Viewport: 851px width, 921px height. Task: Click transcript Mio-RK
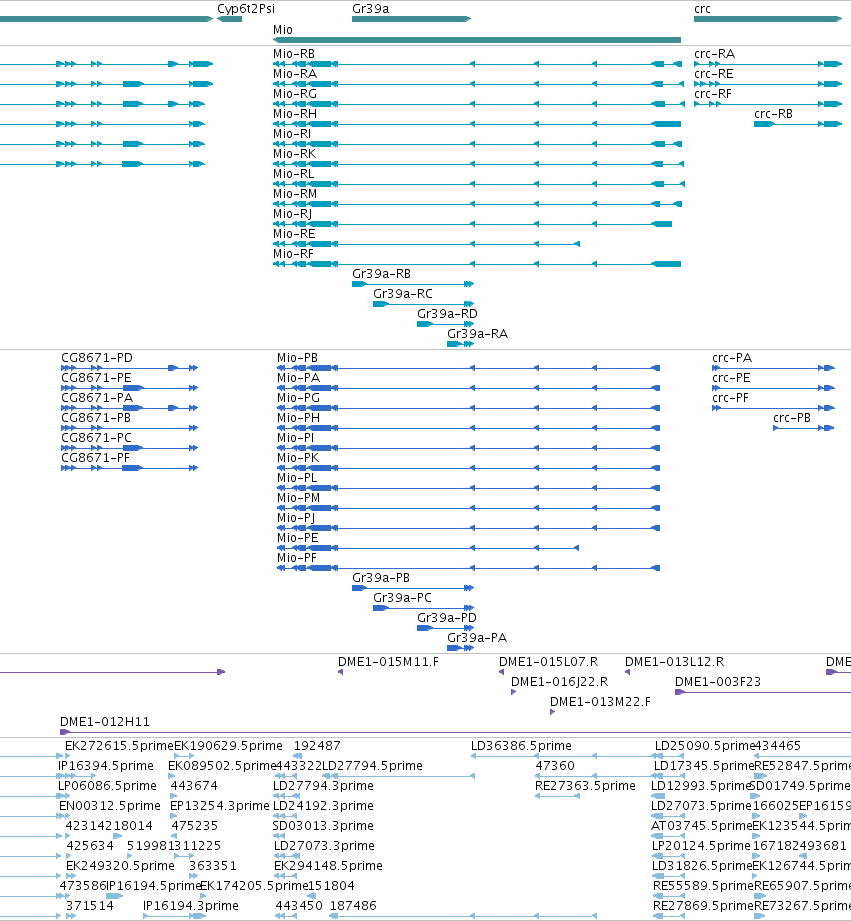(x=294, y=153)
